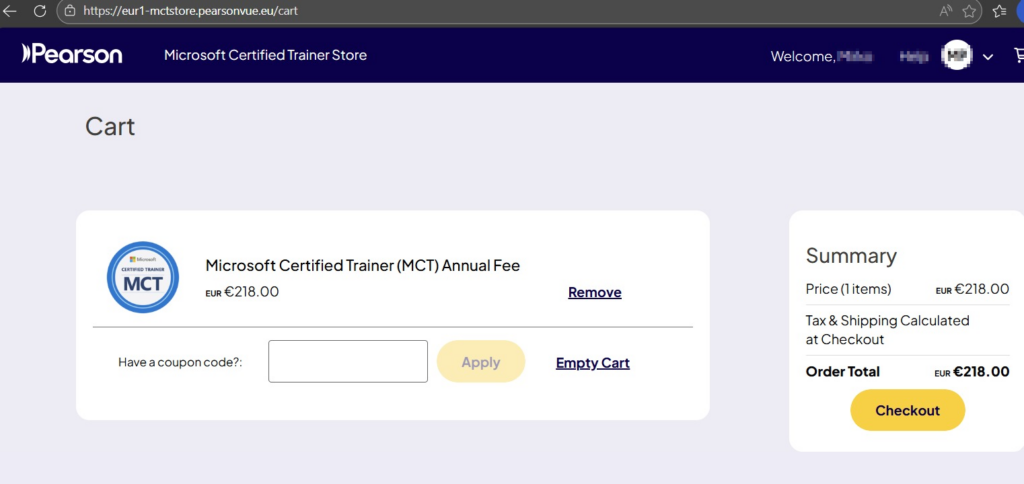Proceed with the Checkout button
Screen dimensions: 1024x484
tap(907, 410)
